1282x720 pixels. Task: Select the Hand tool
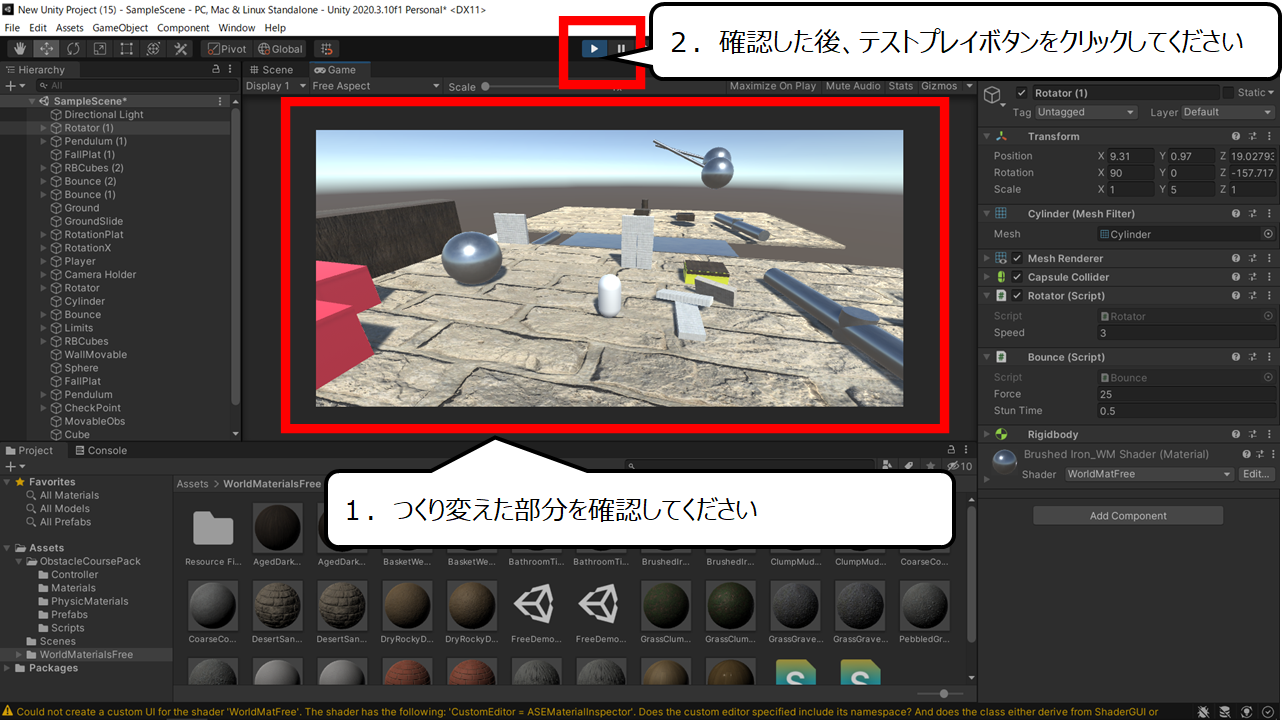point(19,48)
